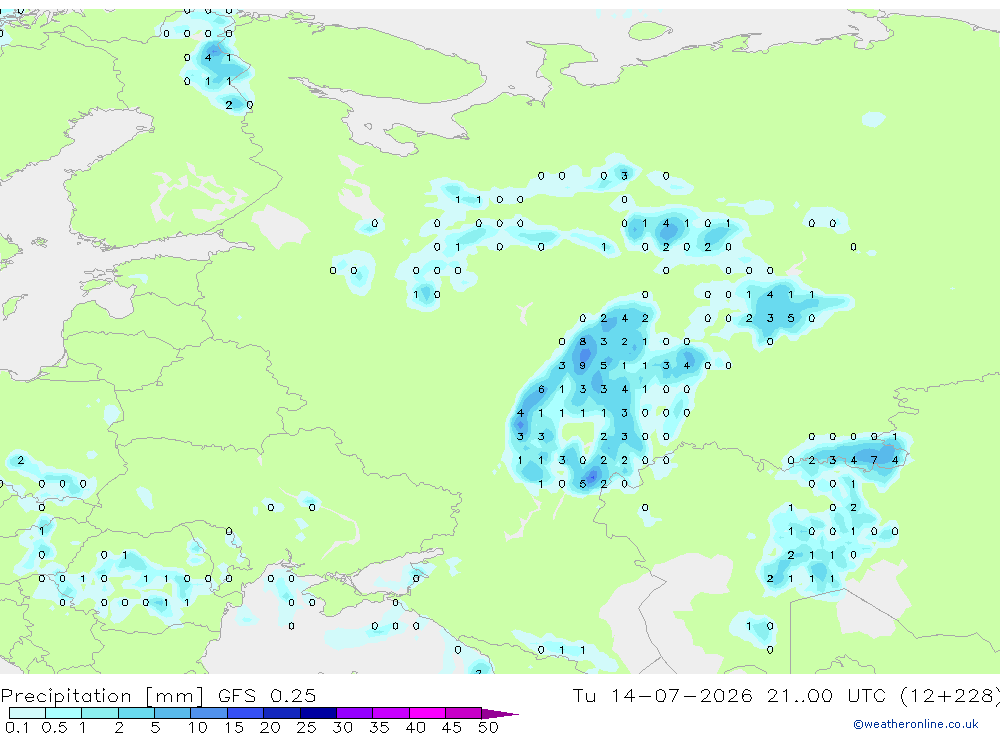Open the ©weatheronline.co.uk link
The image size is (1000, 733).
(x=915, y=724)
